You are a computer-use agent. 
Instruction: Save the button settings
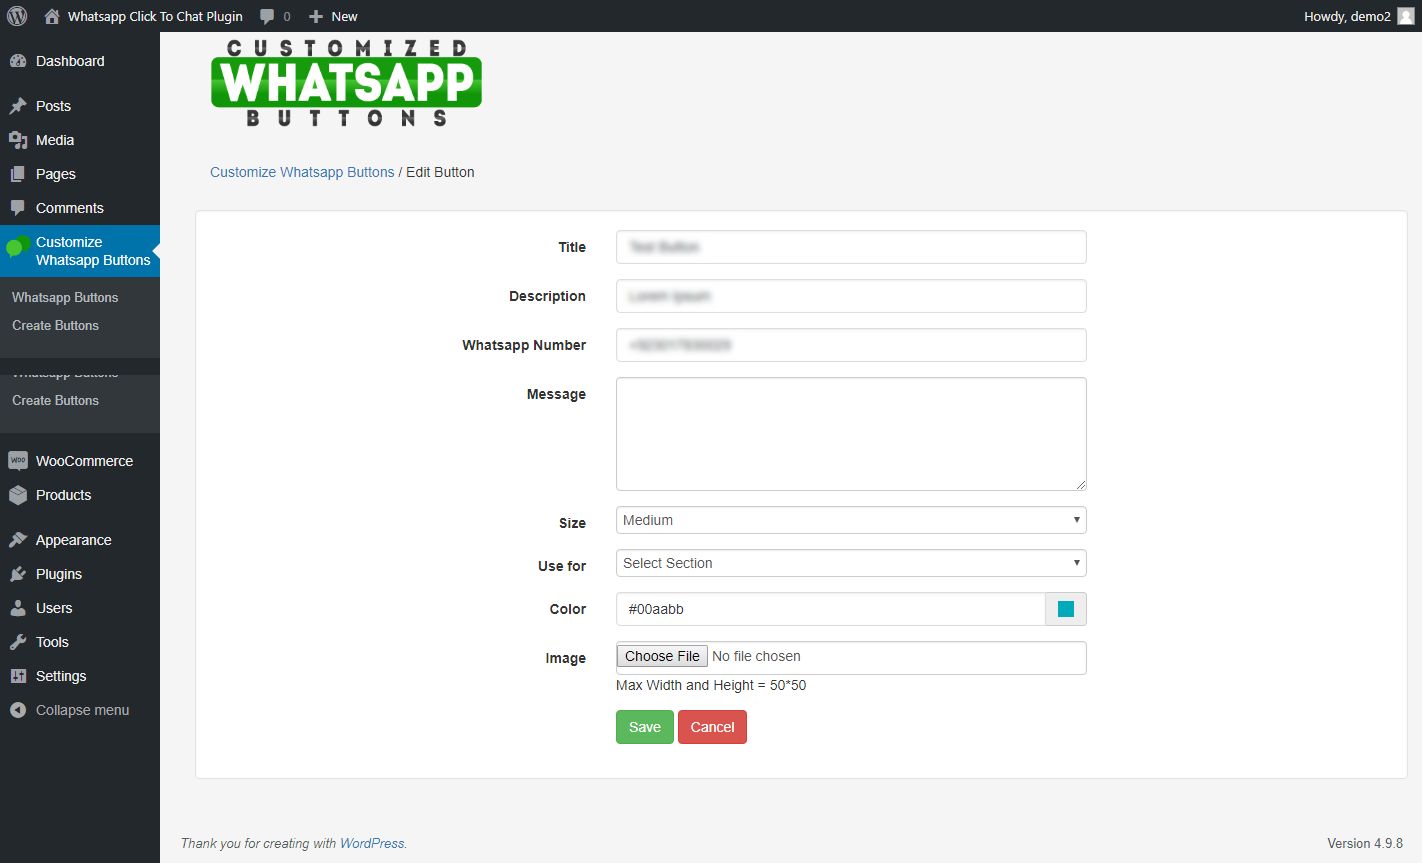645,727
